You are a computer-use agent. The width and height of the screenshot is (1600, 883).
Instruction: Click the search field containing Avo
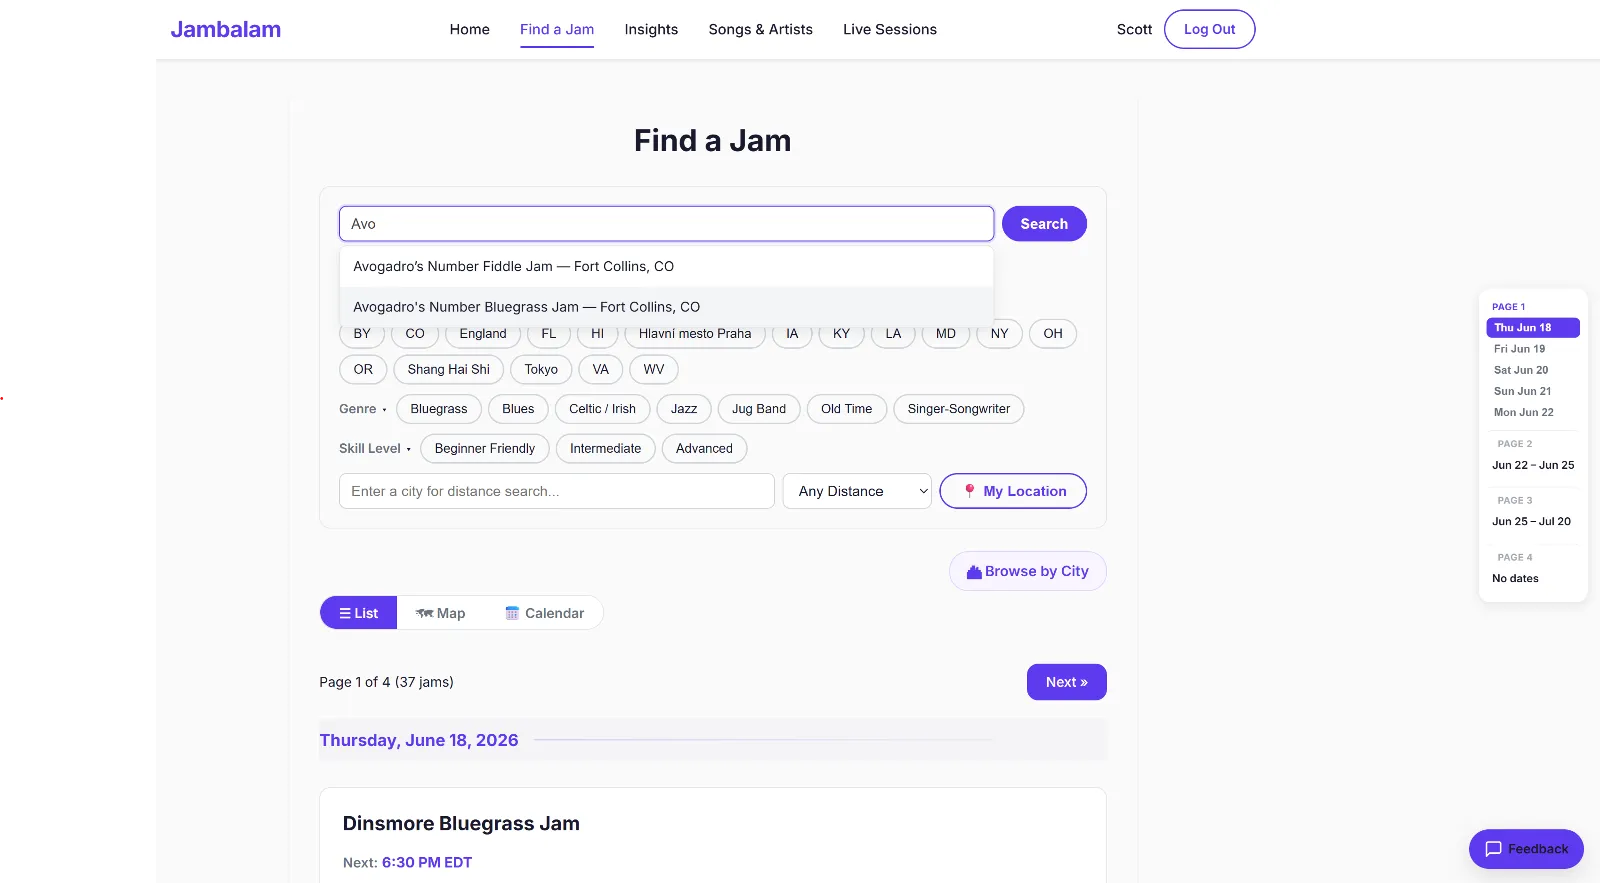(x=666, y=224)
